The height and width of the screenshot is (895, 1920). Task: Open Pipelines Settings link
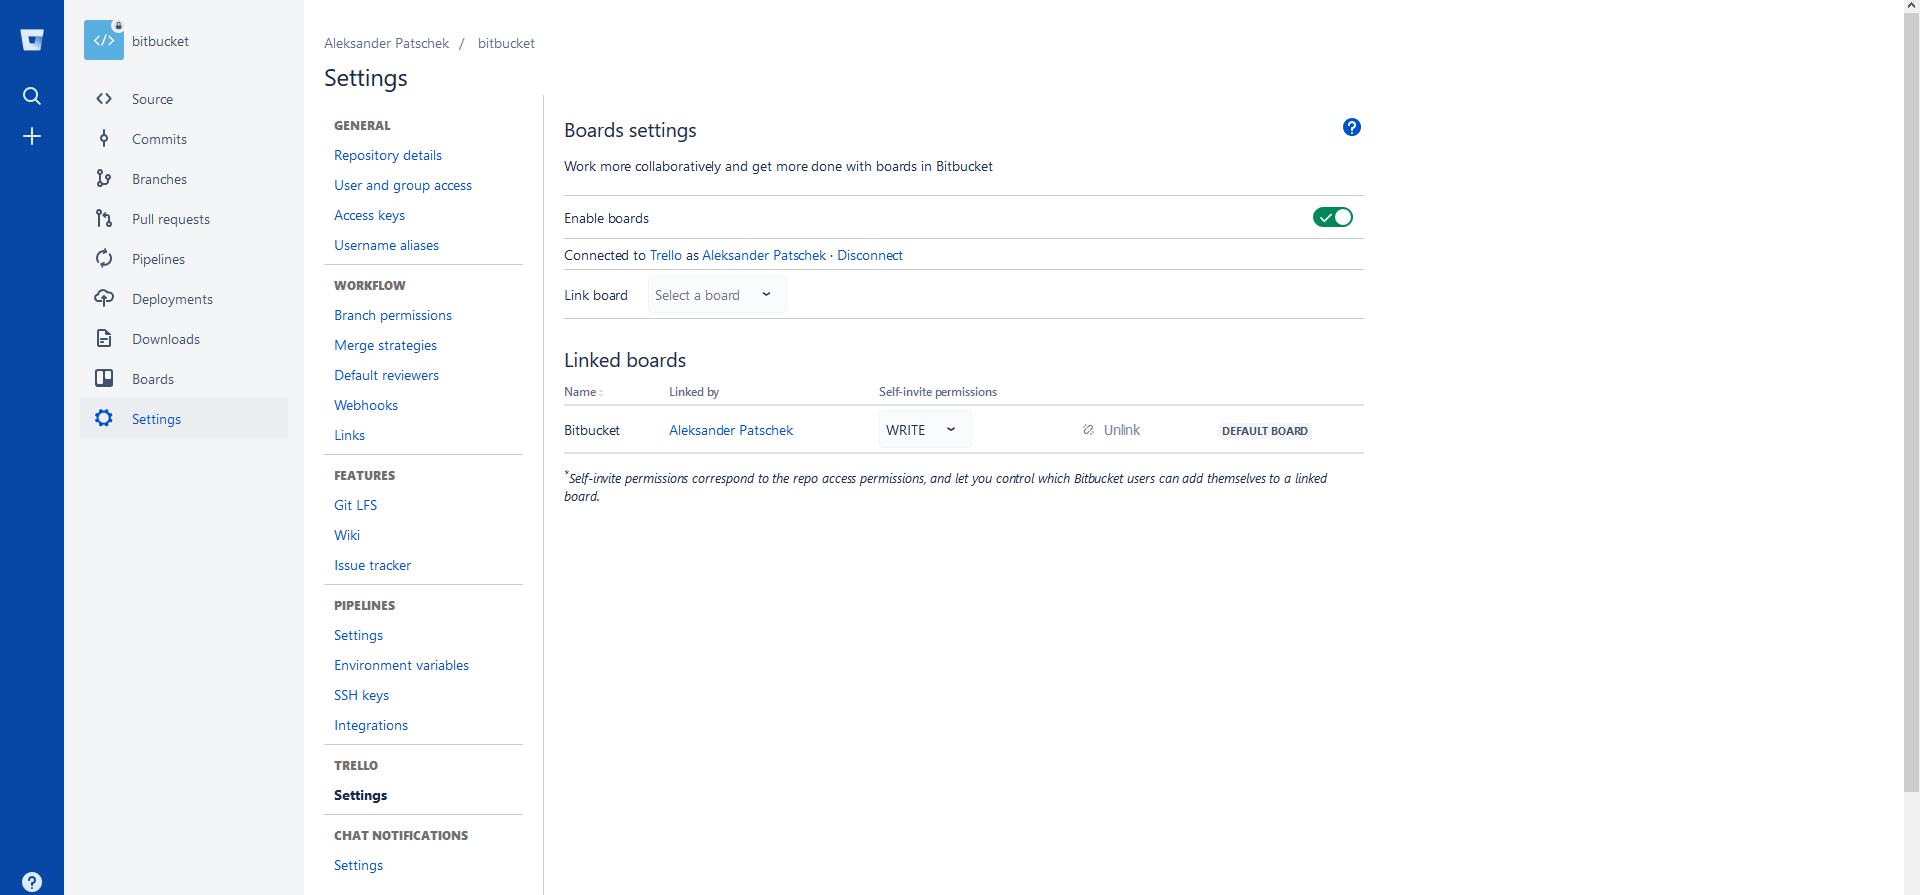(x=358, y=635)
